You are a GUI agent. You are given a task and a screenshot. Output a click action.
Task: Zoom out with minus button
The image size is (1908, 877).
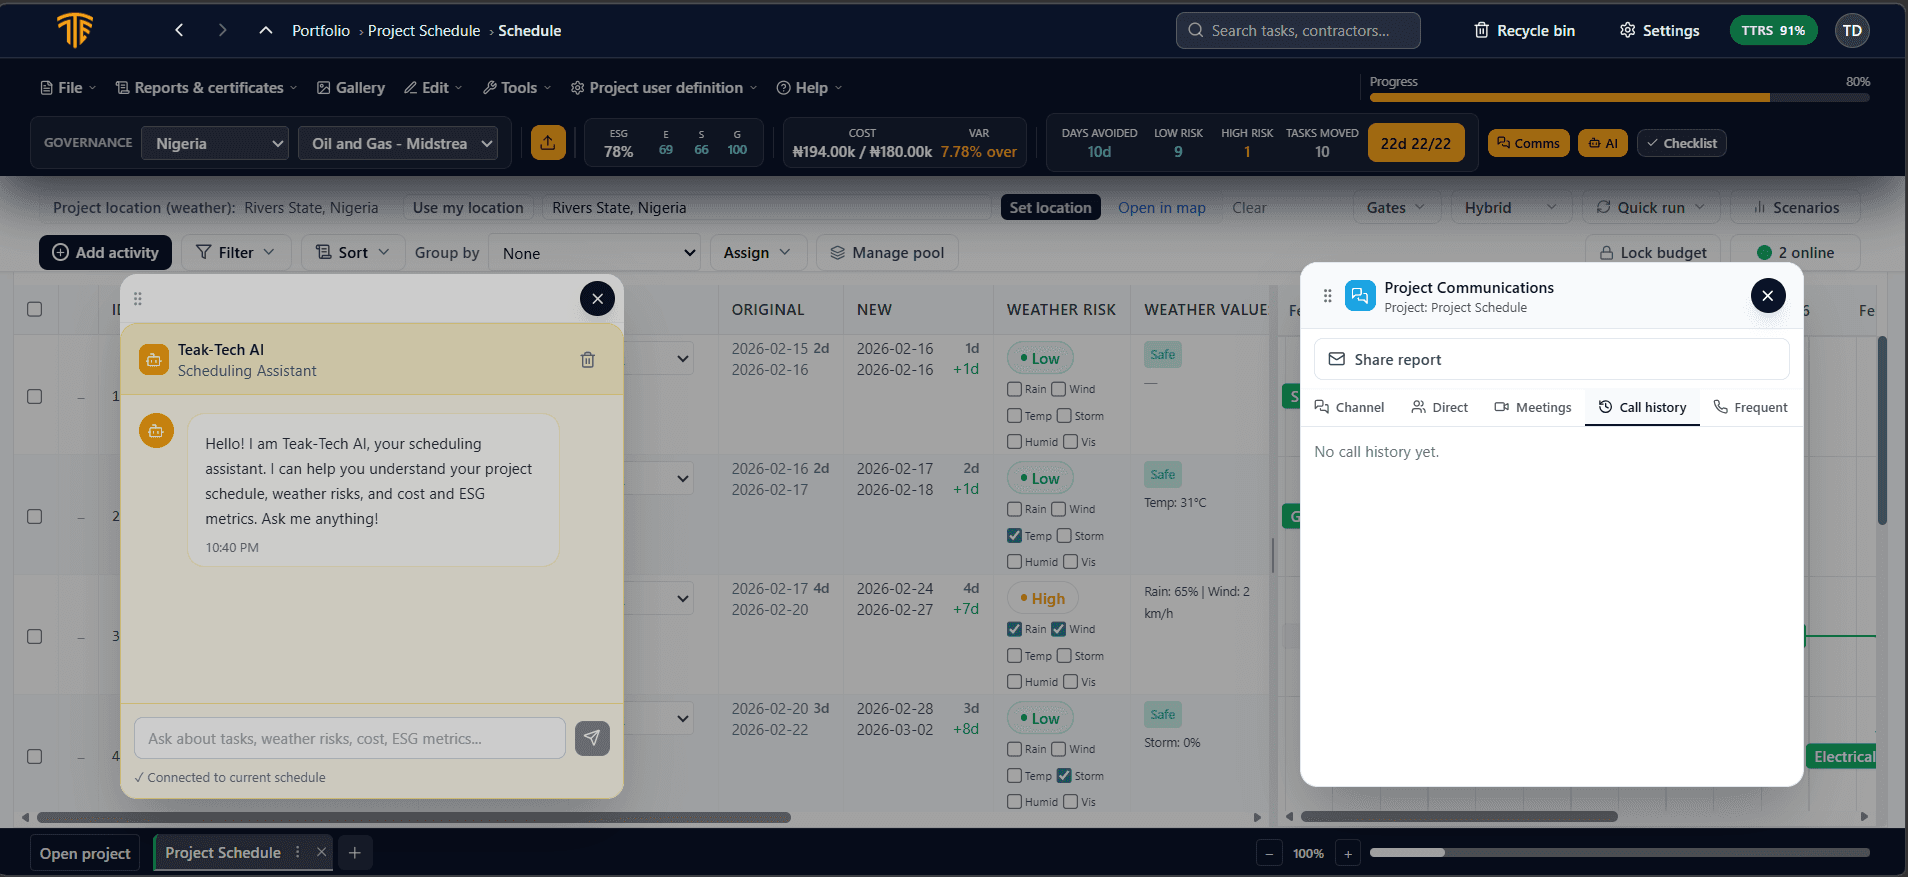click(1269, 853)
